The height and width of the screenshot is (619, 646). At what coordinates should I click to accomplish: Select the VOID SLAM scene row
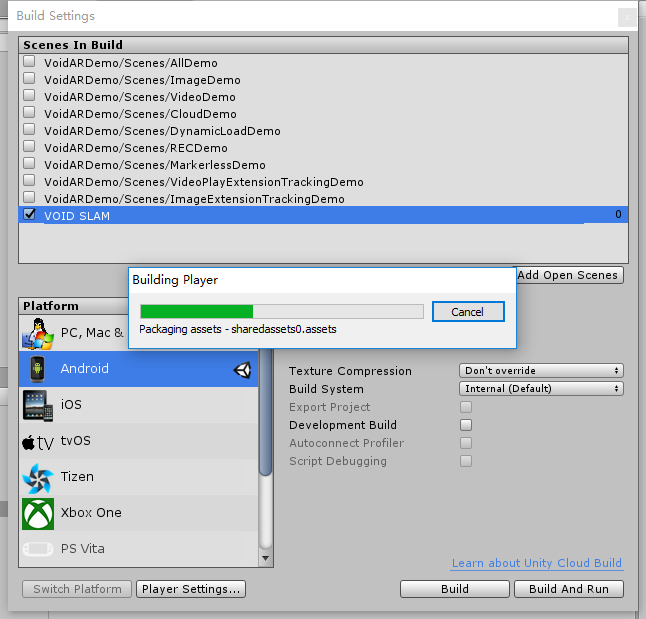pos(323,215)
